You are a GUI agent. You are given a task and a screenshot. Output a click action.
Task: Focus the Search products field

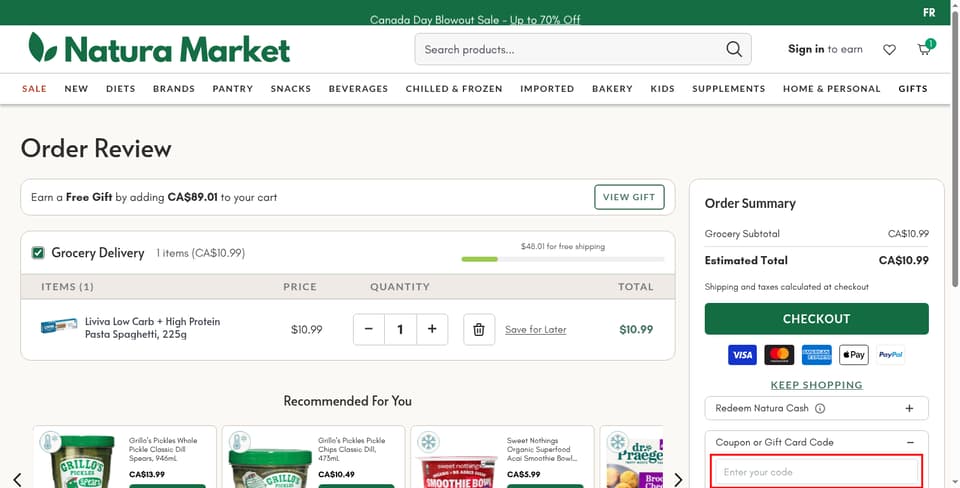pyautogui.click(x=573, y=50)
